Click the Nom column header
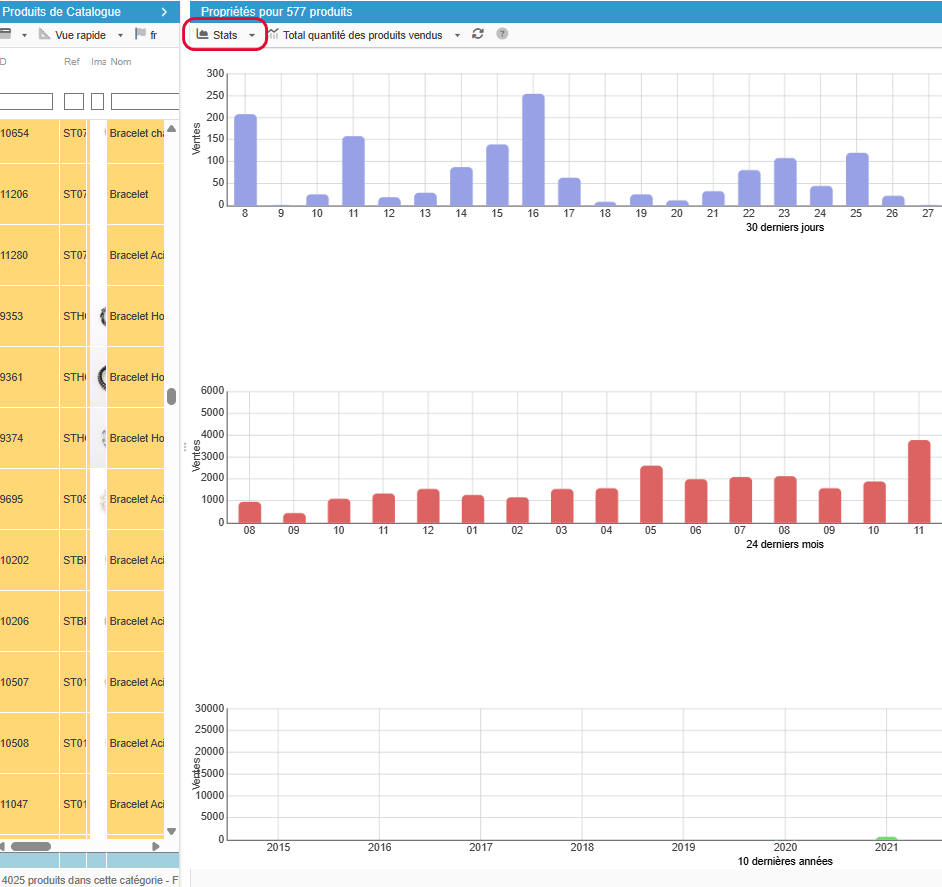 point(121,62)
